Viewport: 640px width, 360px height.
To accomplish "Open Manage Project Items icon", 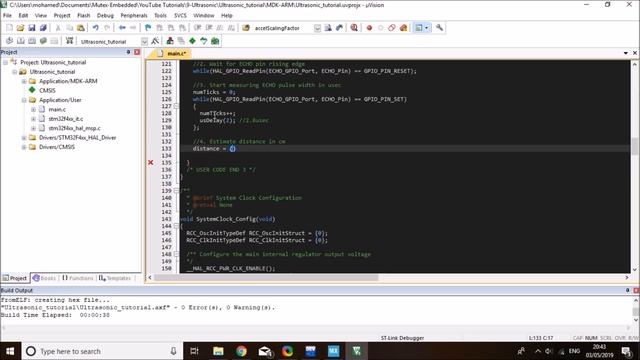I will pos(170,41).
